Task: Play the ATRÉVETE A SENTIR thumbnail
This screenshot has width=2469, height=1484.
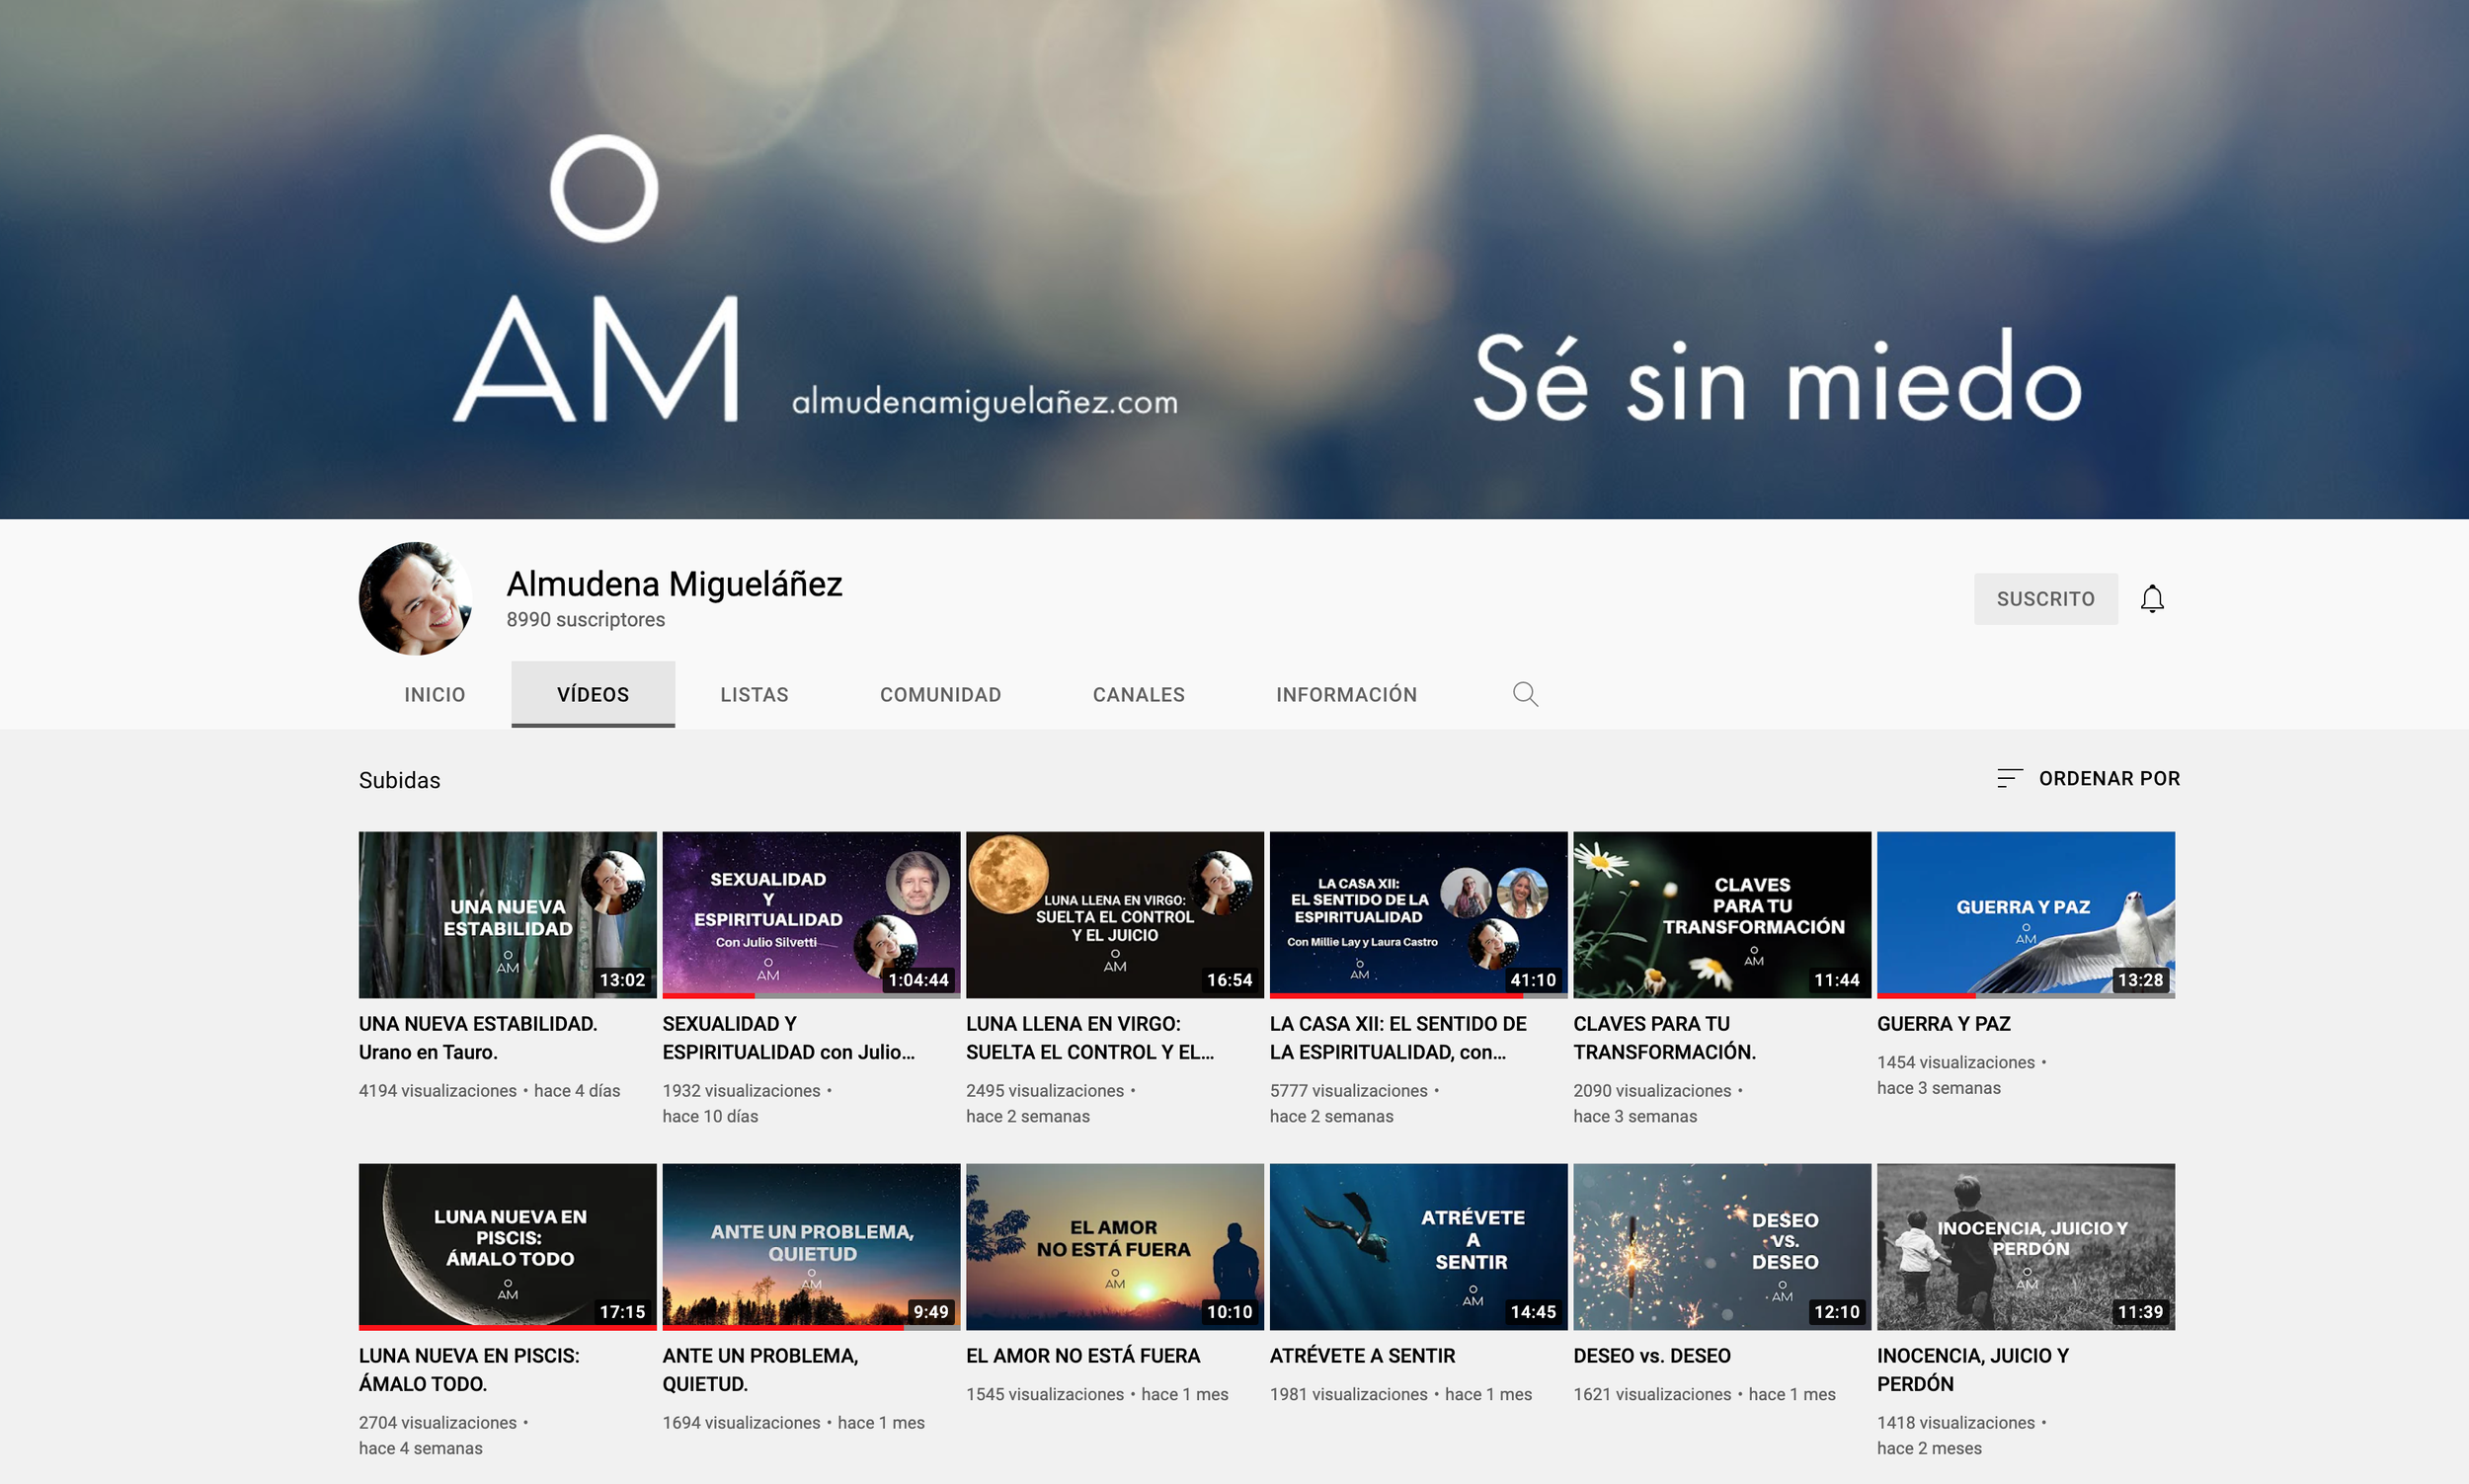Action: pyautogui.click(x=1419, y=1247)
